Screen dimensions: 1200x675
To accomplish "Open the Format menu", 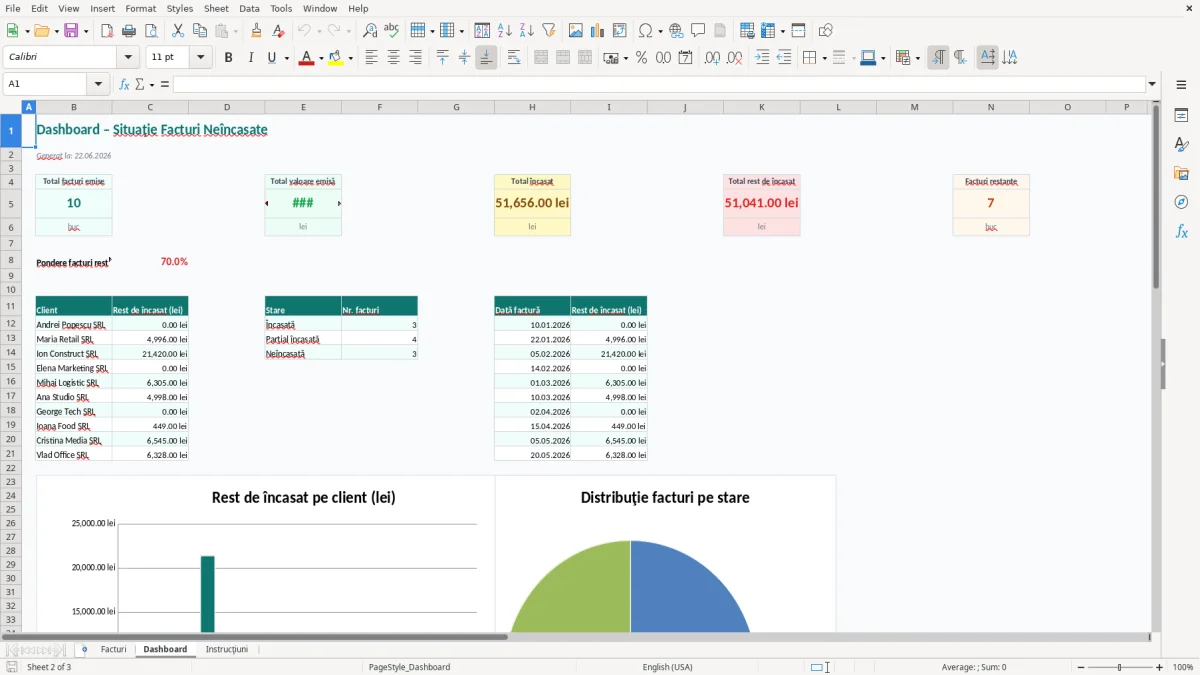I will 140,8.
